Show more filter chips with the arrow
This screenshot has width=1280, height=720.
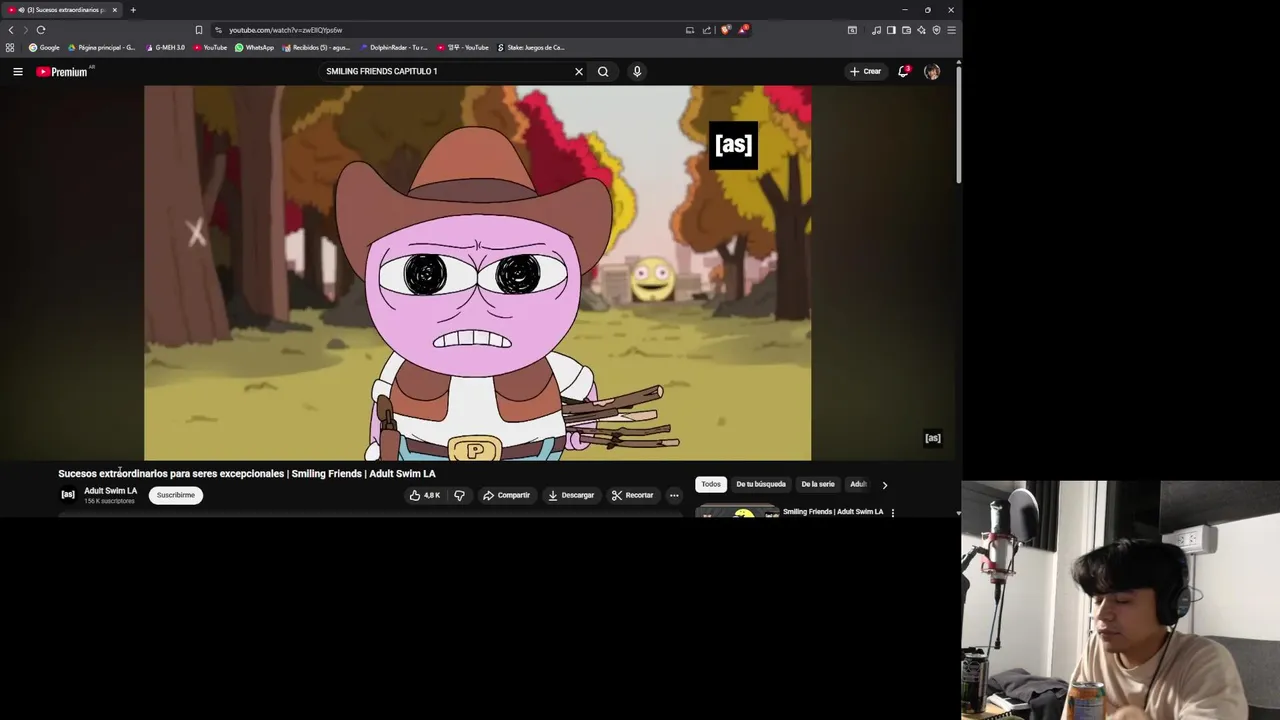pyautogui.click(x=884, y=485)
